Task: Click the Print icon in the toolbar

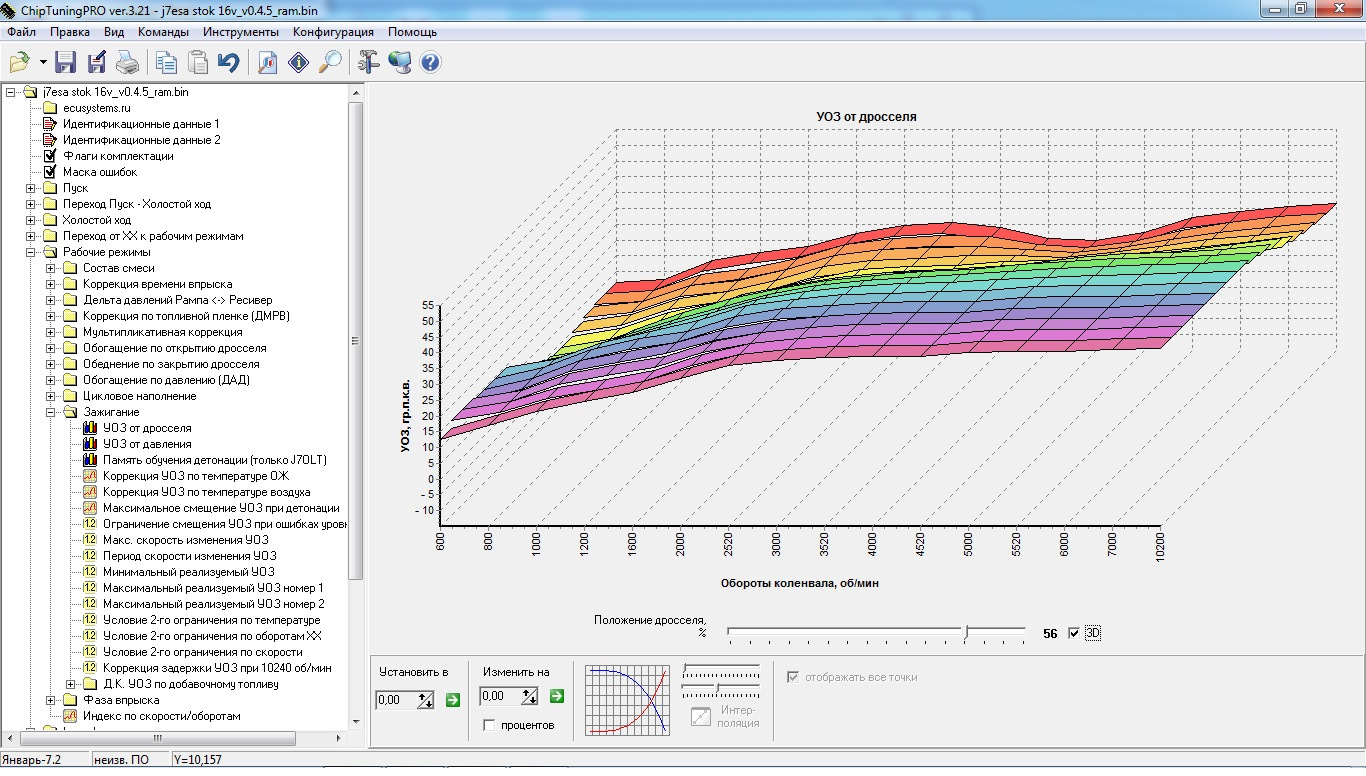Action: click(x=128, y=63)
